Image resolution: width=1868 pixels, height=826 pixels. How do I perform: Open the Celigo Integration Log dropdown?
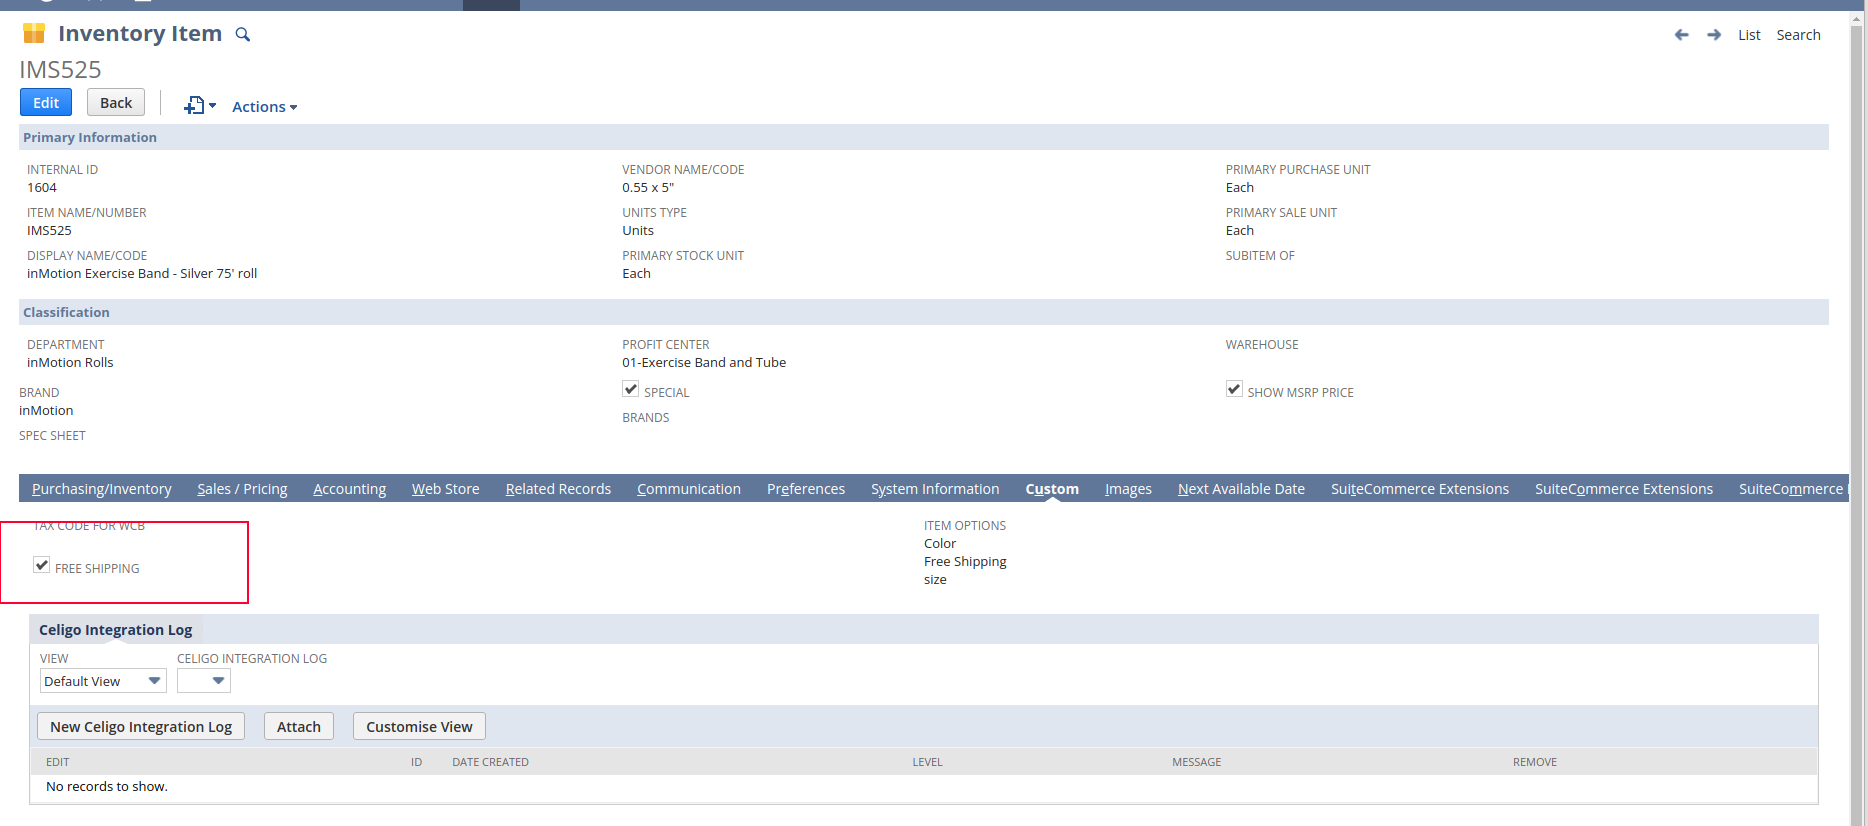pyautogui.click(x=204, y=681)
